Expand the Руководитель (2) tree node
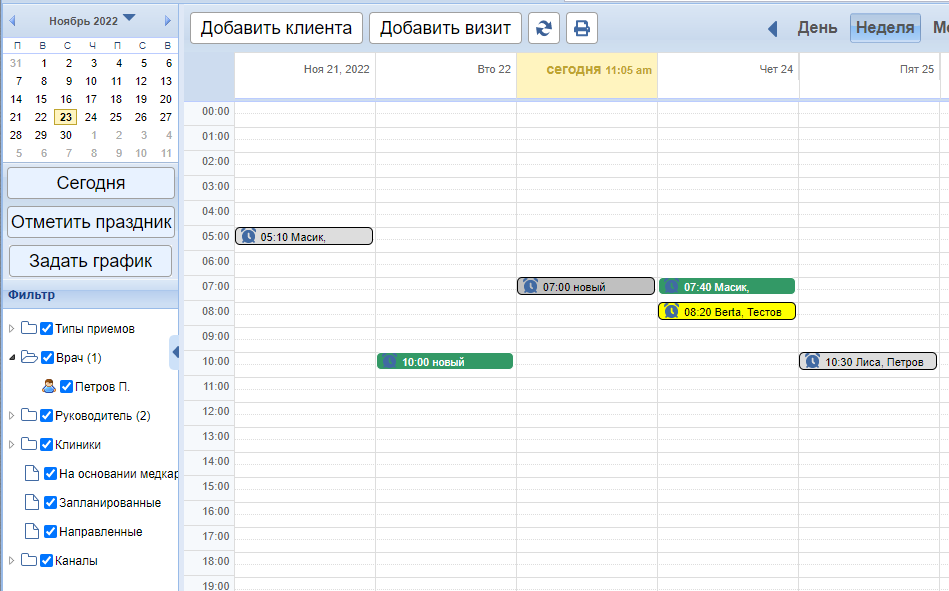 point(12,415)
